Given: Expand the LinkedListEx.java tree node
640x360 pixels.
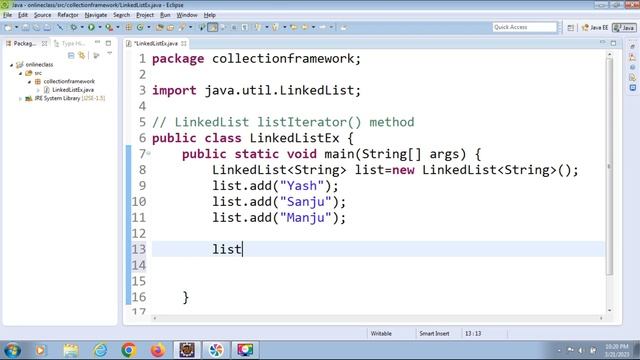Looking at the screenshot, I should click(x=38, y=90).
